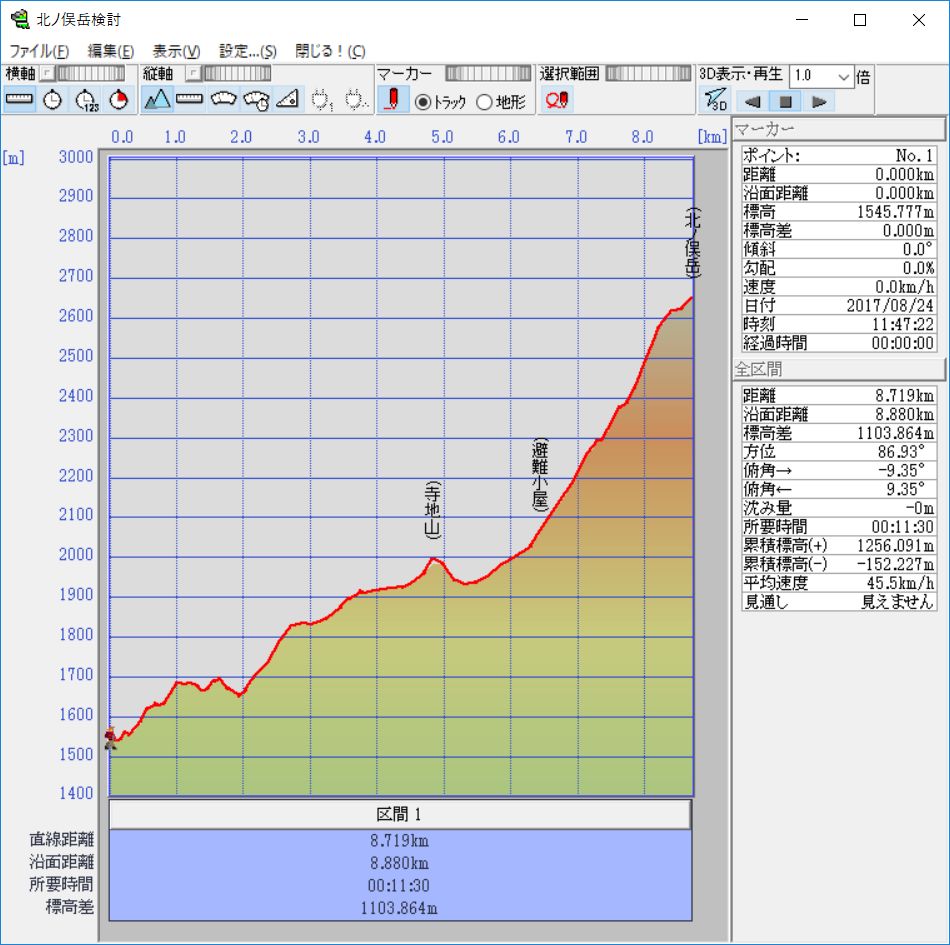Image resolution: width=950 pixels, height=945 pixels.
Task: Click the hiker marker on the profile start
Action: click(110, 738)
